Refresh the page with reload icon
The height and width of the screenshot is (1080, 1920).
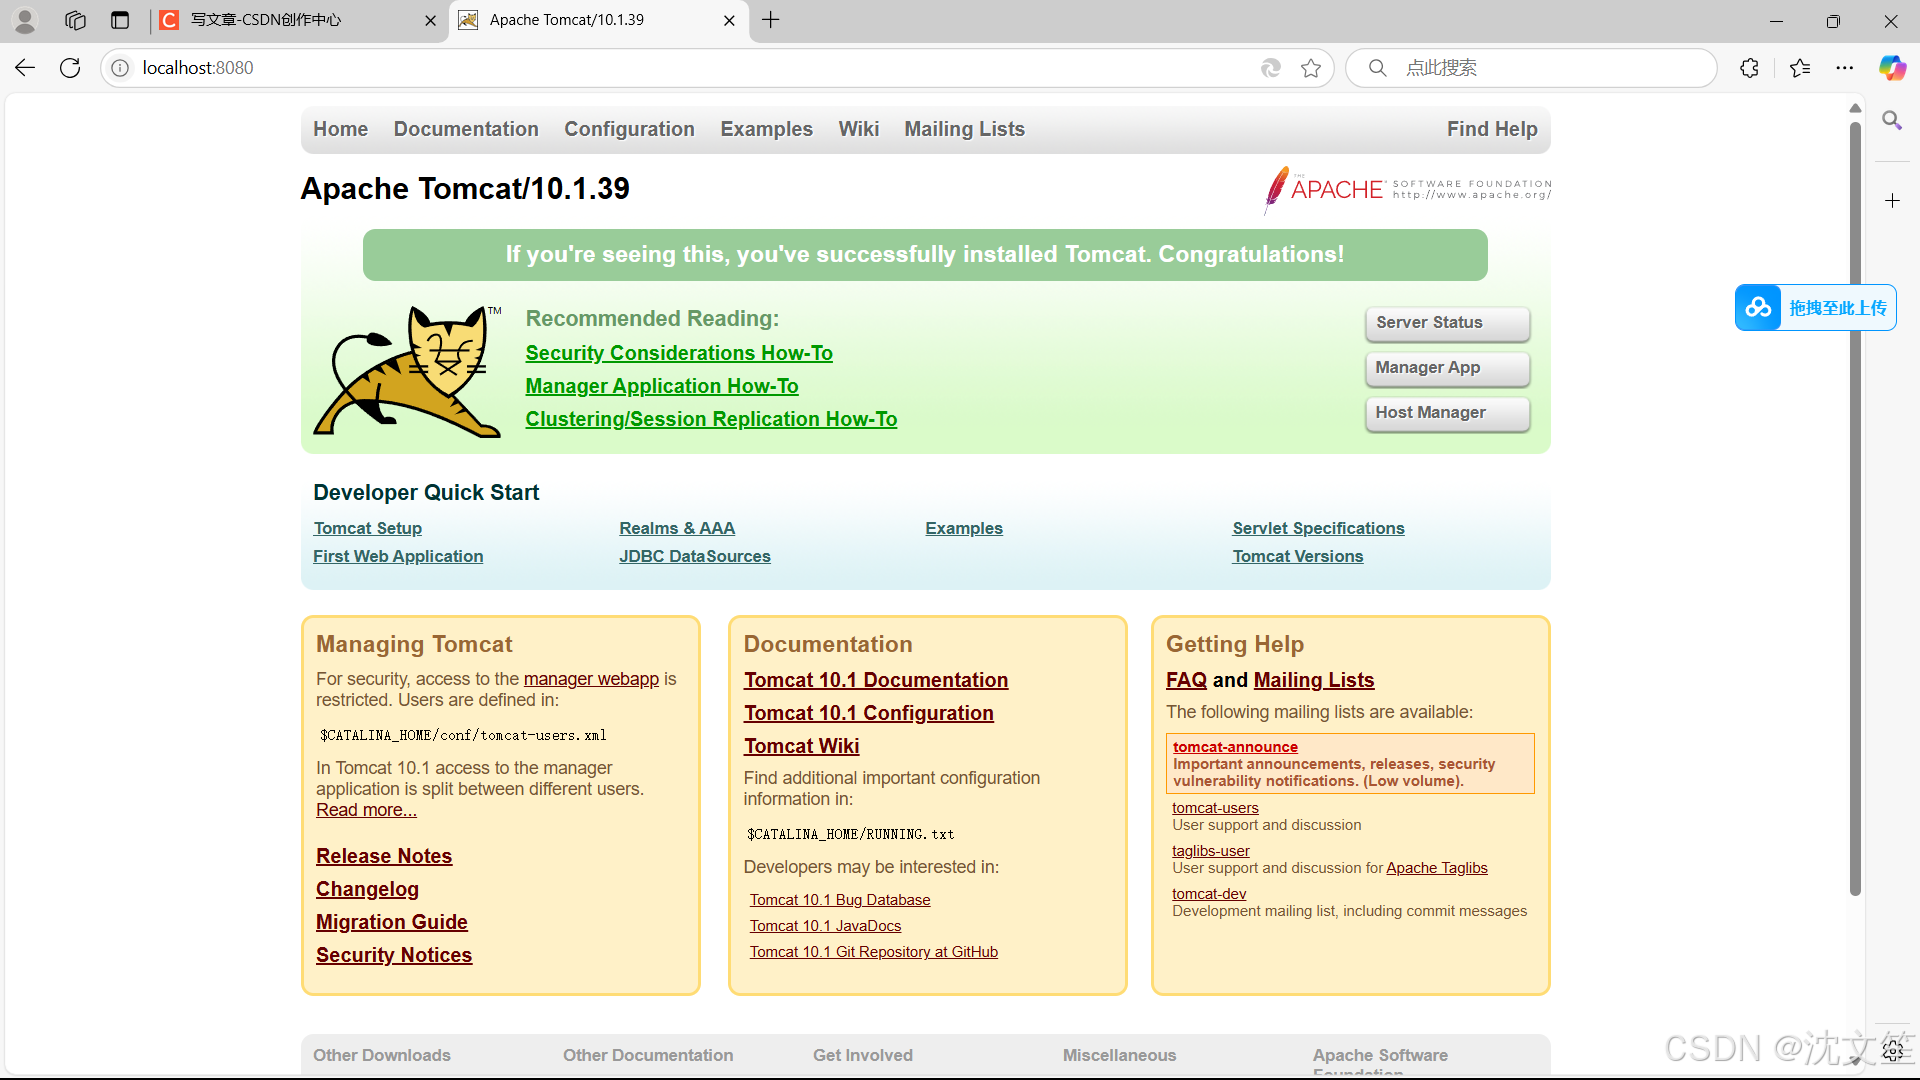(70, 68)
